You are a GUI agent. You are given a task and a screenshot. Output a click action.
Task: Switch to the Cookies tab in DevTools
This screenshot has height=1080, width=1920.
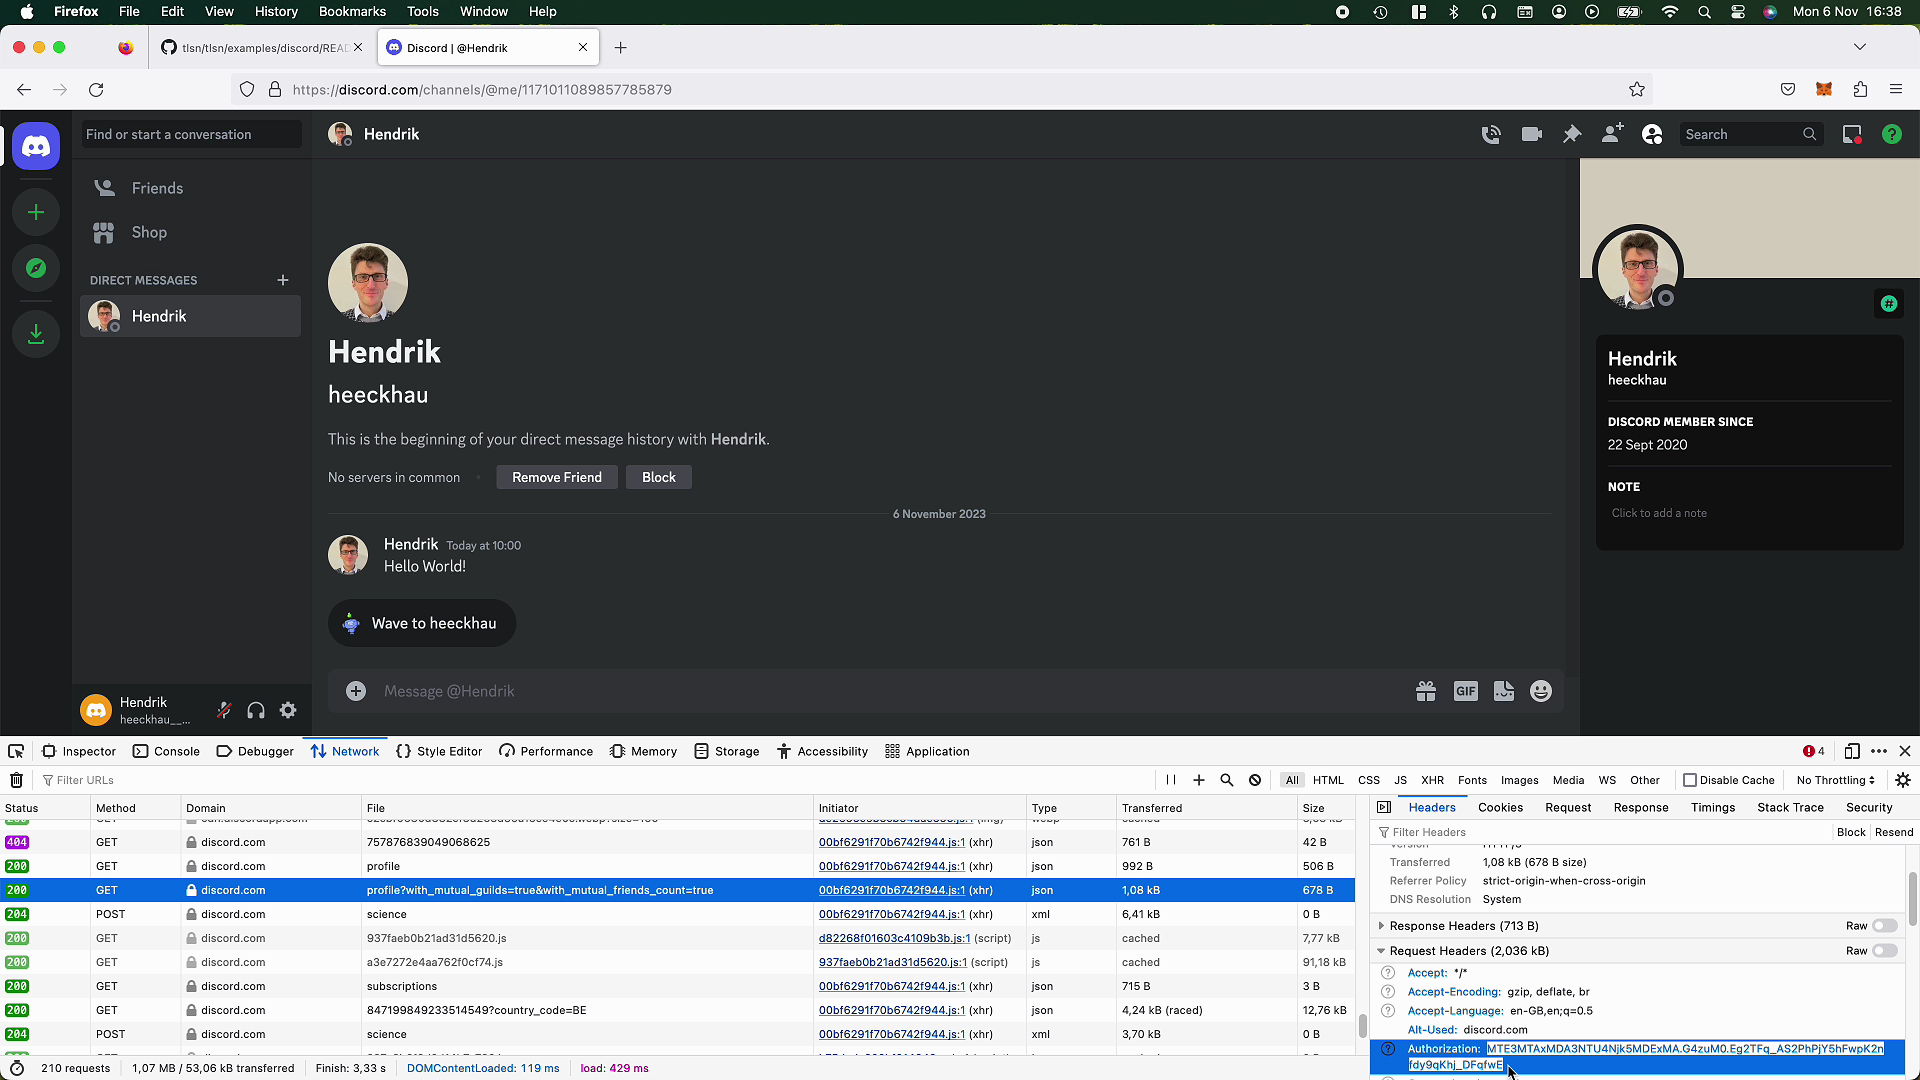point(1499,807)
